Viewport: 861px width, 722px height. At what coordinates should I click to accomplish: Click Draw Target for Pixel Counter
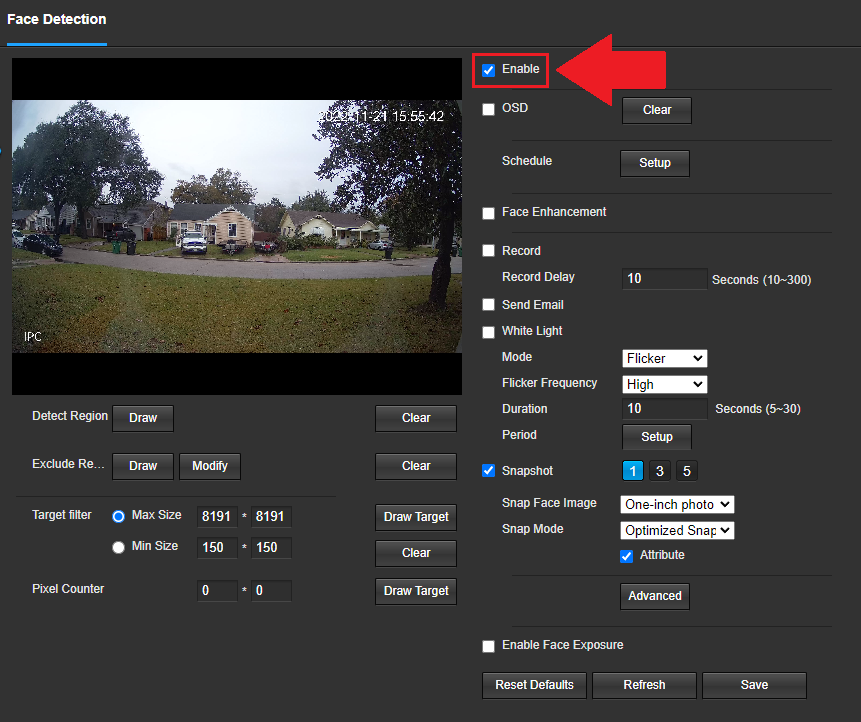[416, 591]
